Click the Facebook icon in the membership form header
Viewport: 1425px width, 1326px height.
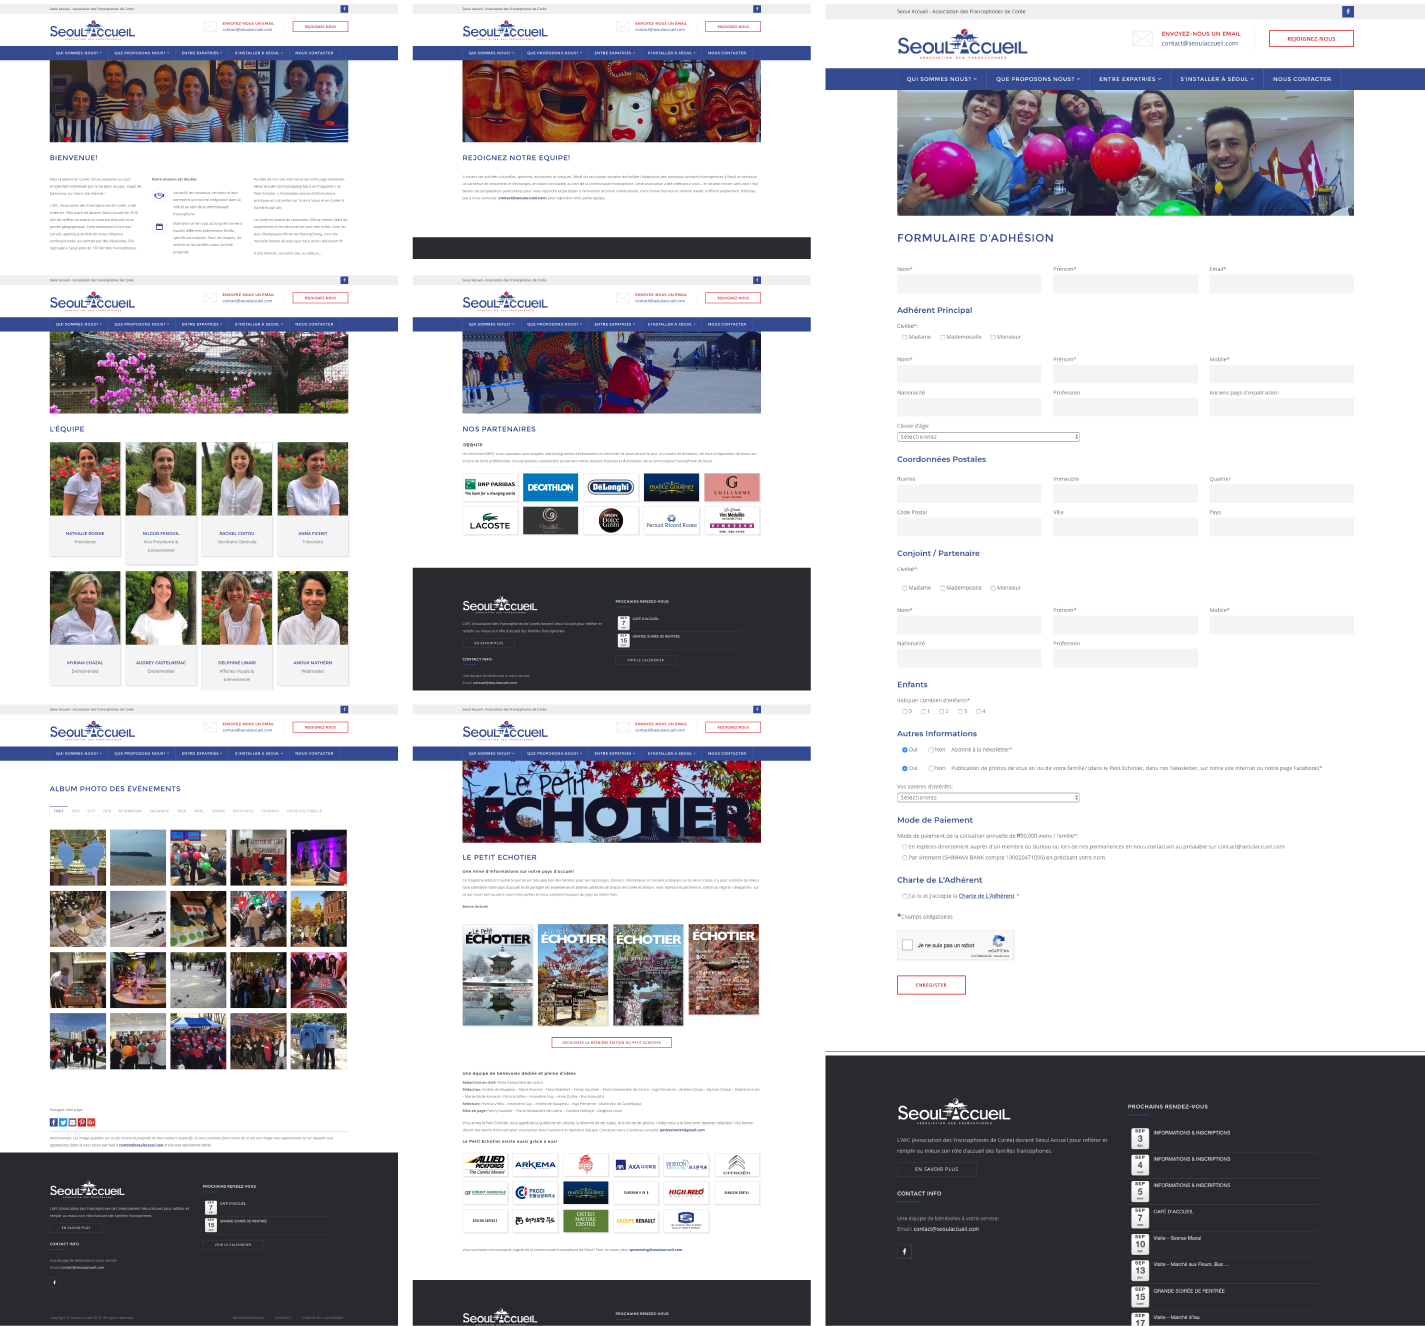click(x=1347, y=12)
